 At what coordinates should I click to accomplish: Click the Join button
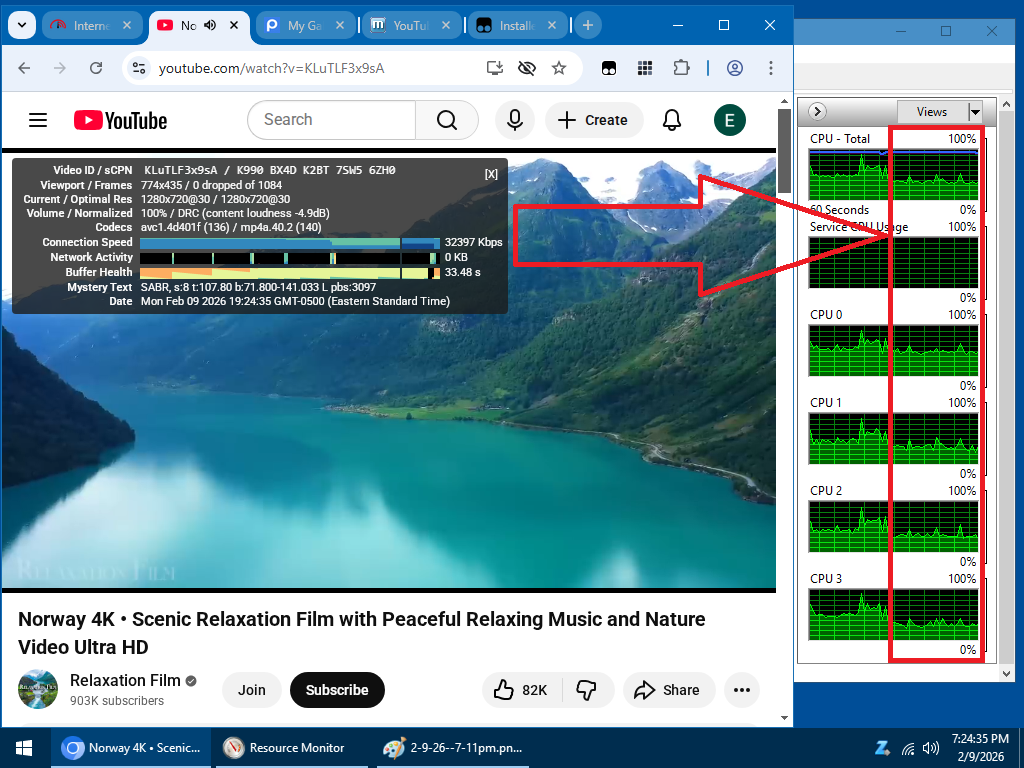click(x=251, y=690)
